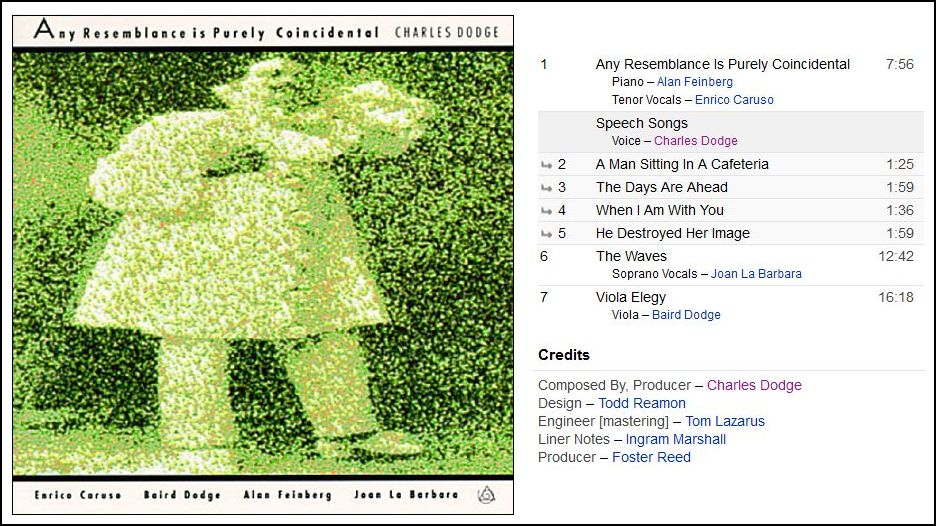Select the 'Speech Songs' heading row
This screenshot has width=936, height=526.
(731, 132)
